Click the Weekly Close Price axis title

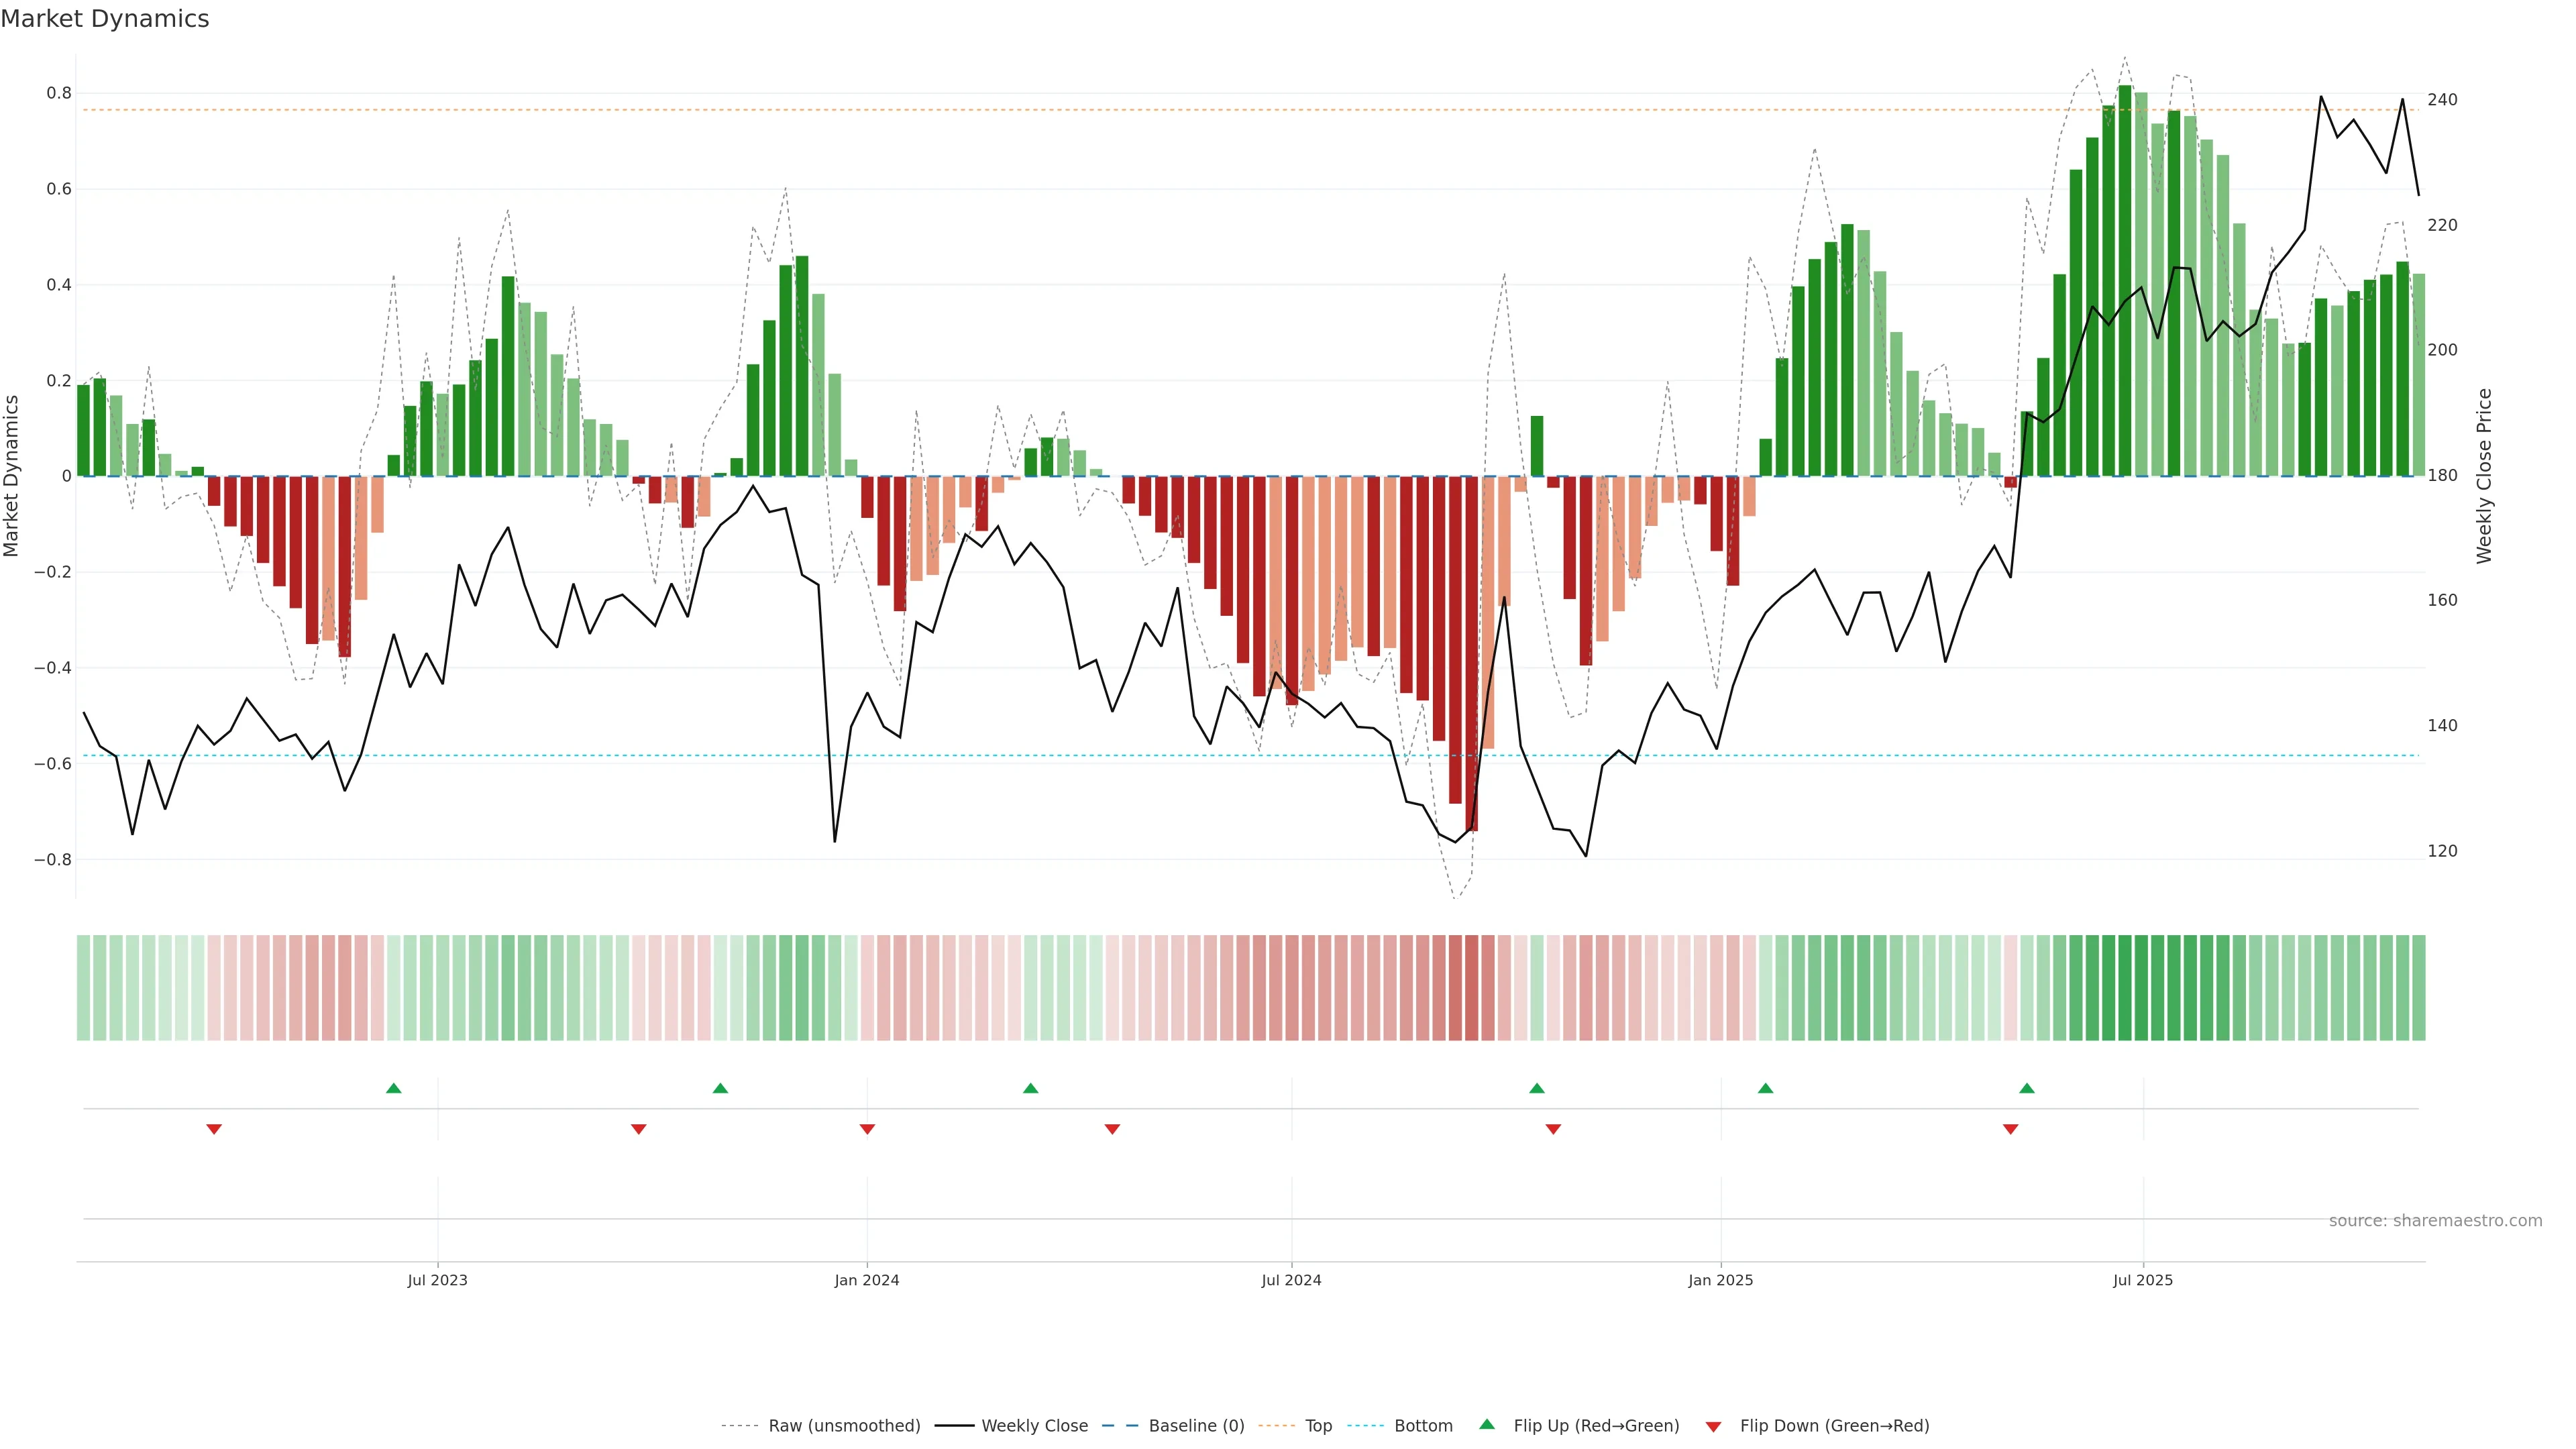coord(2484,476)
